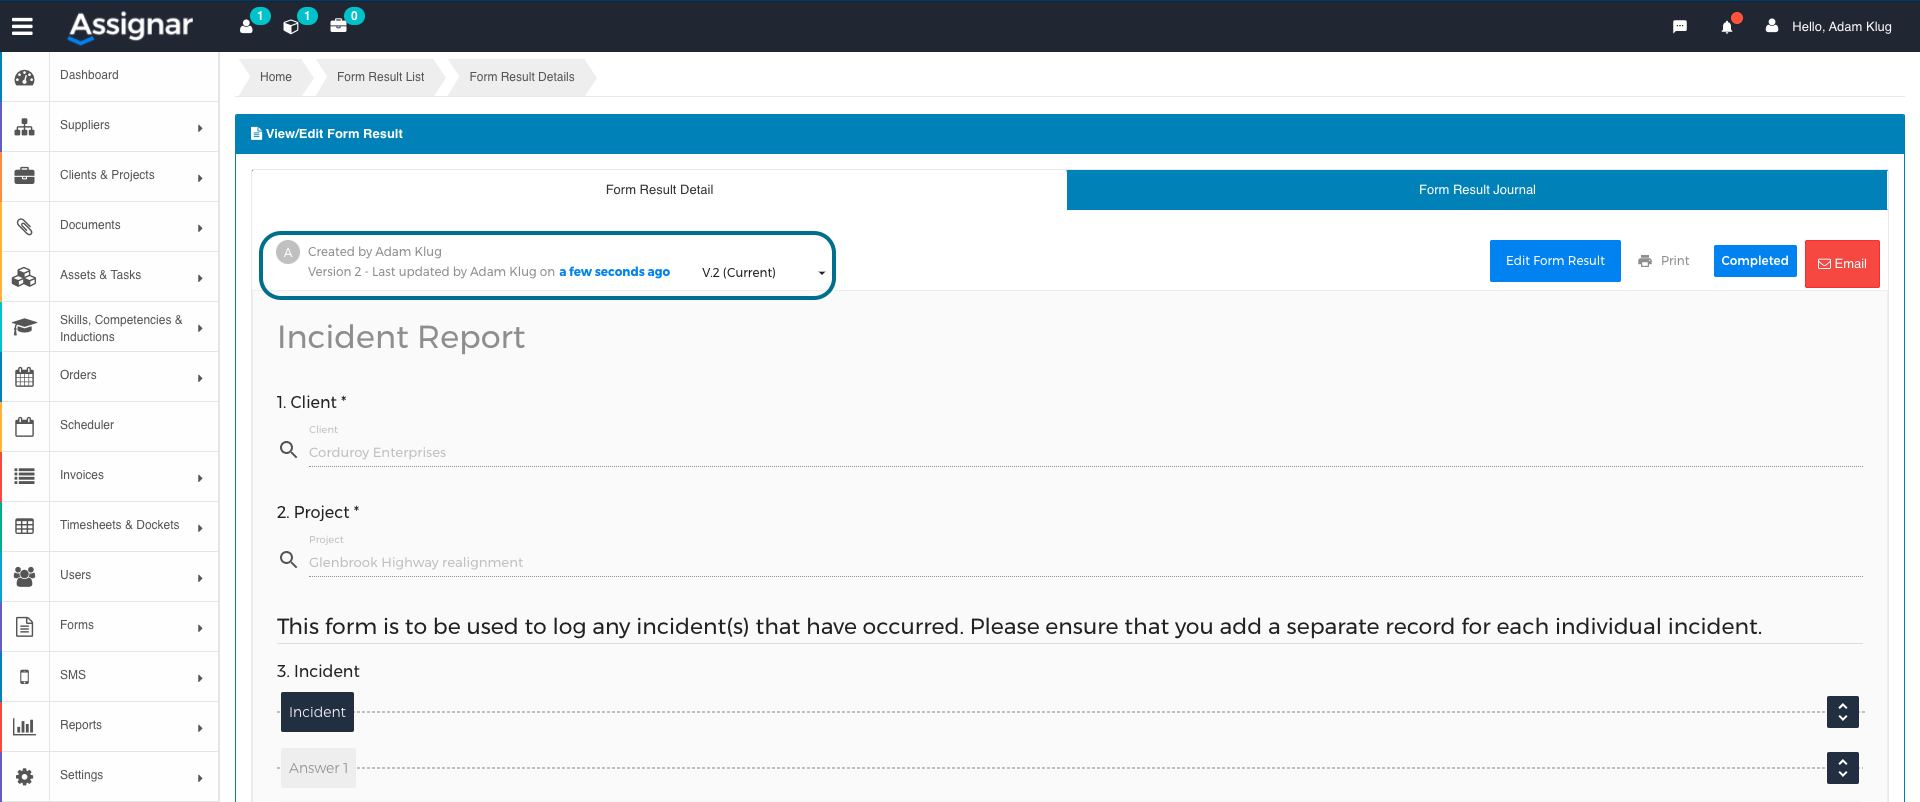Open the briefcase icon with badge 0

(338, 26)
